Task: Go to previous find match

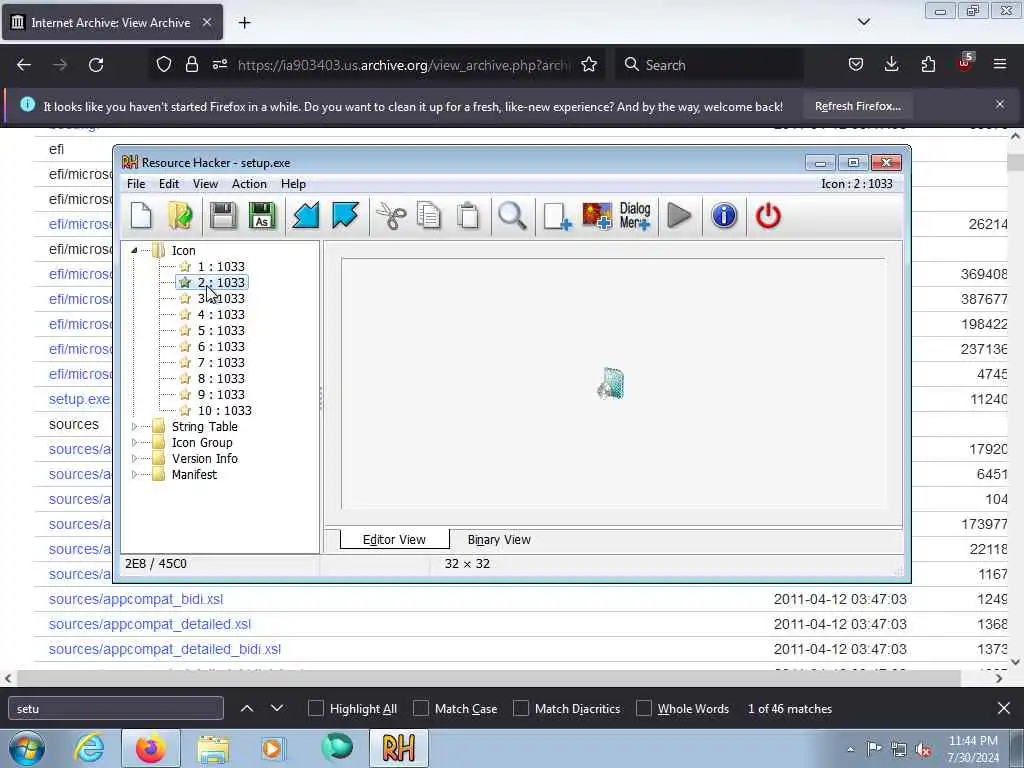Action: click(247, 709)
